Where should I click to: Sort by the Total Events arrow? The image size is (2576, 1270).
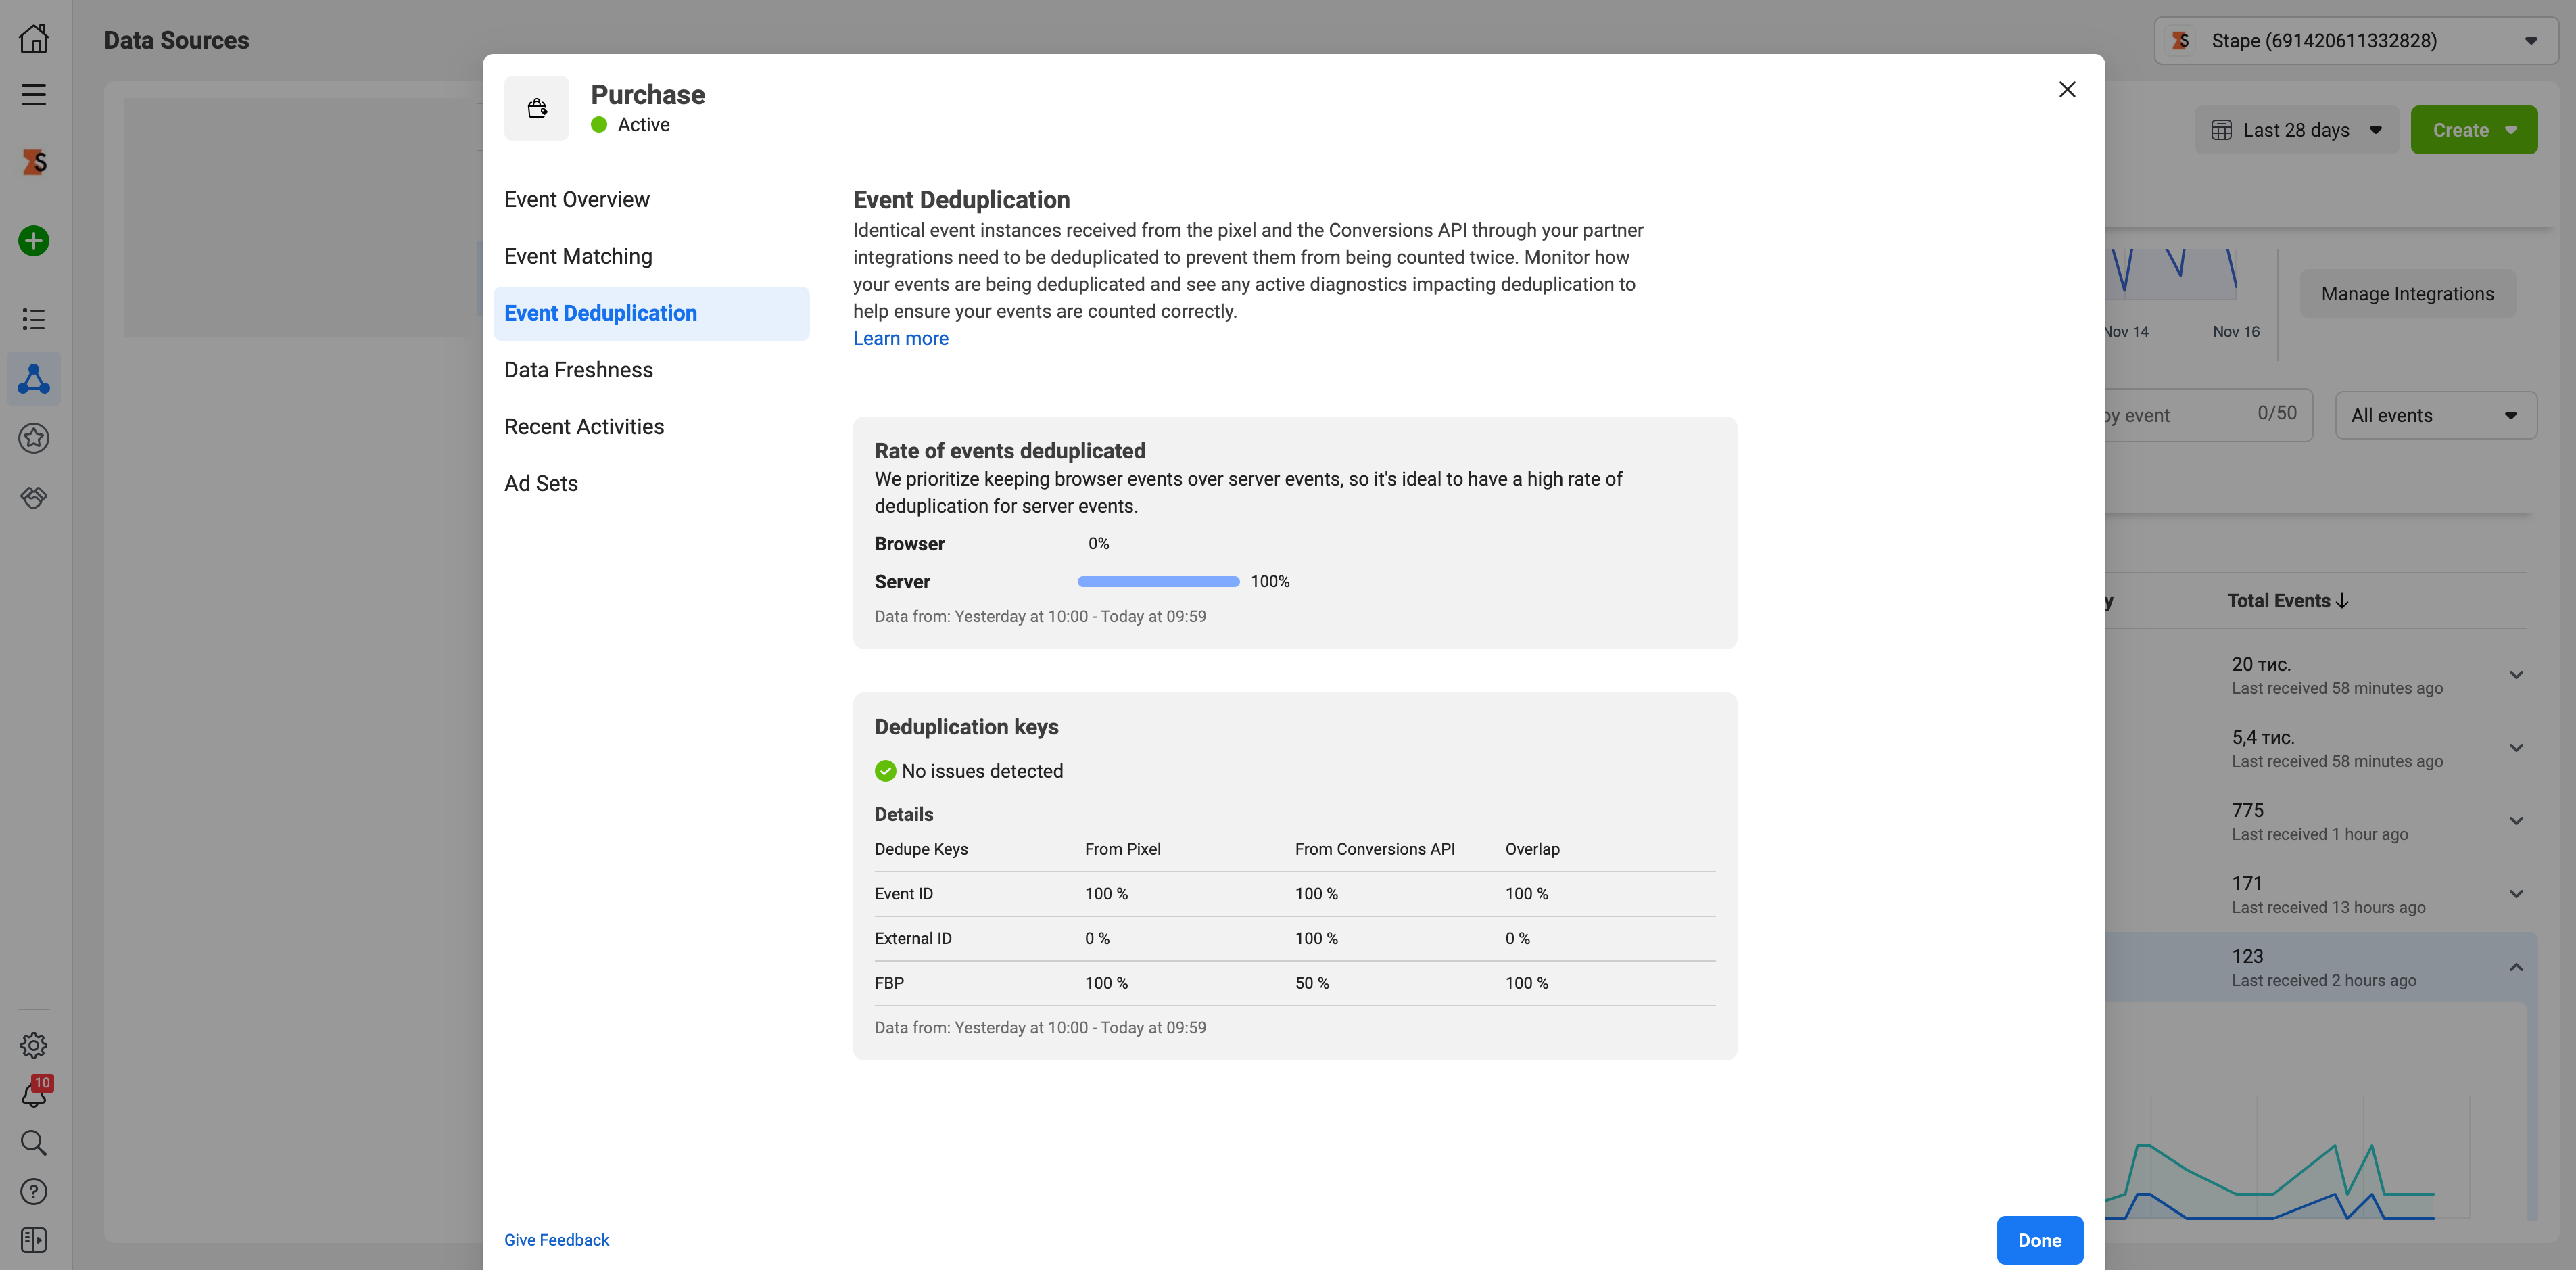(x=2342, y=601)
